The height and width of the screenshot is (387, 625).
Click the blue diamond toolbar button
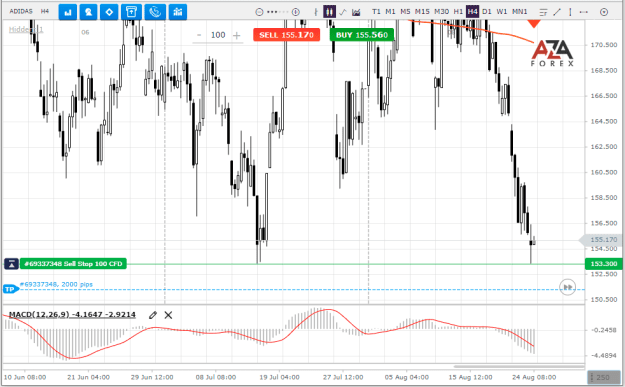point(109,12)
